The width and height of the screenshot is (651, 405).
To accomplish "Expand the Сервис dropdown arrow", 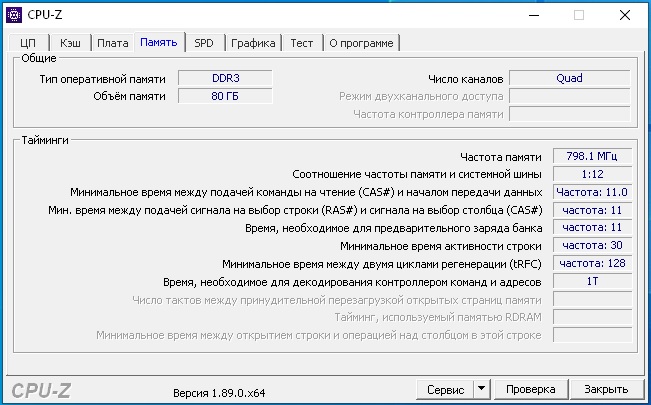I will (482, 390).
